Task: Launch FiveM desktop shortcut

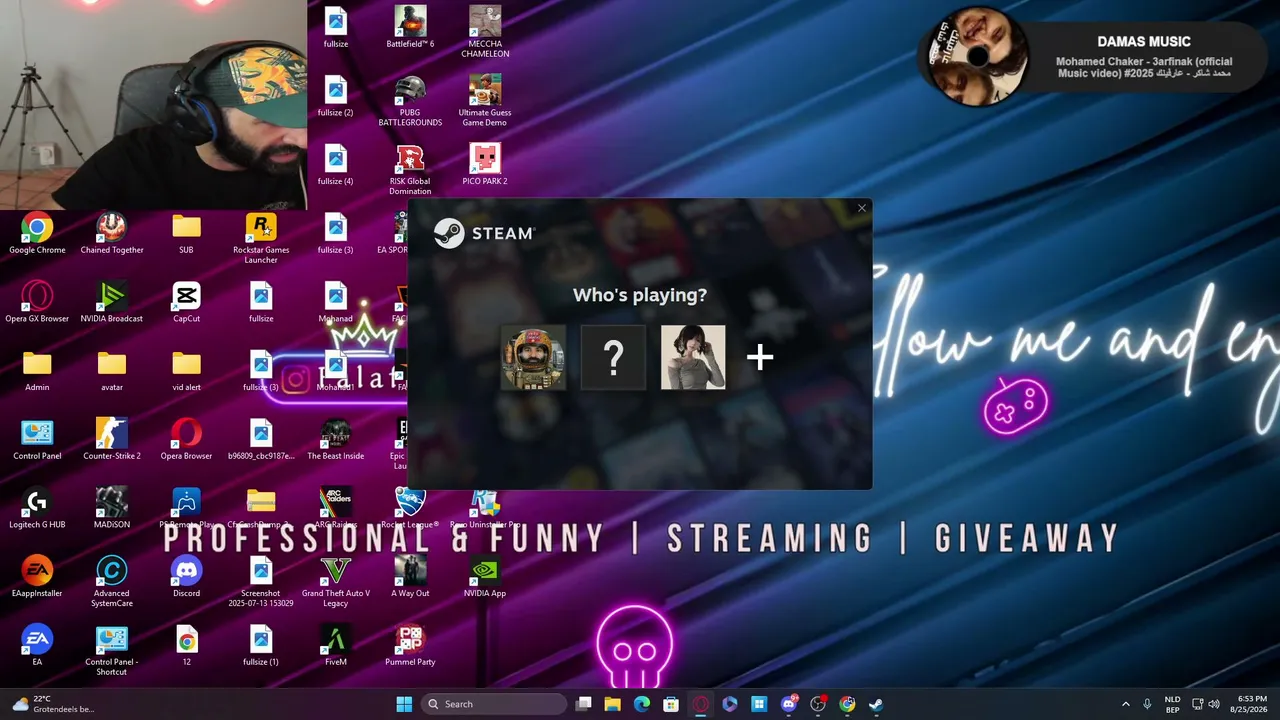Action: (336, 646)
